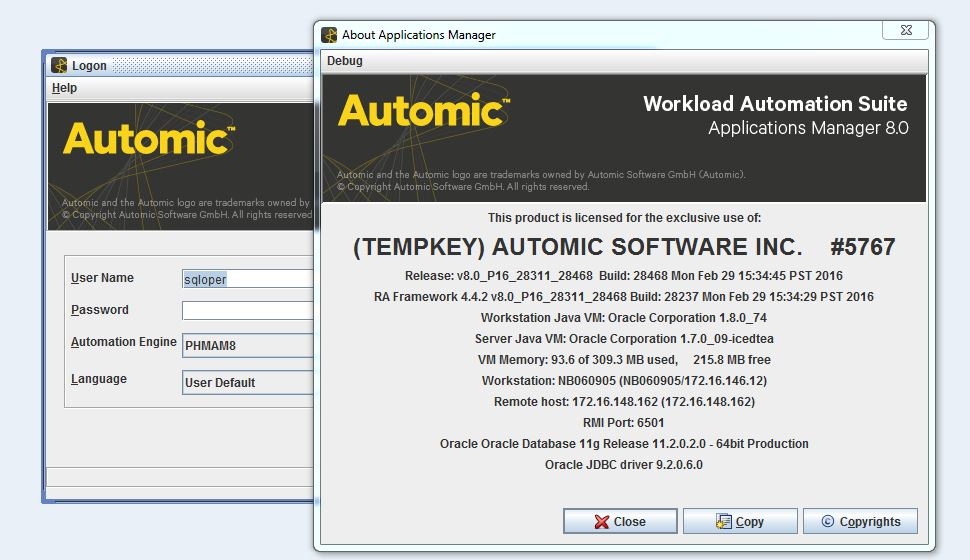970x560 pixels.
Task: Click the (TEMPKEY) AUTOMIC SOFTWARE INC. license name
Action: [577, 247]
